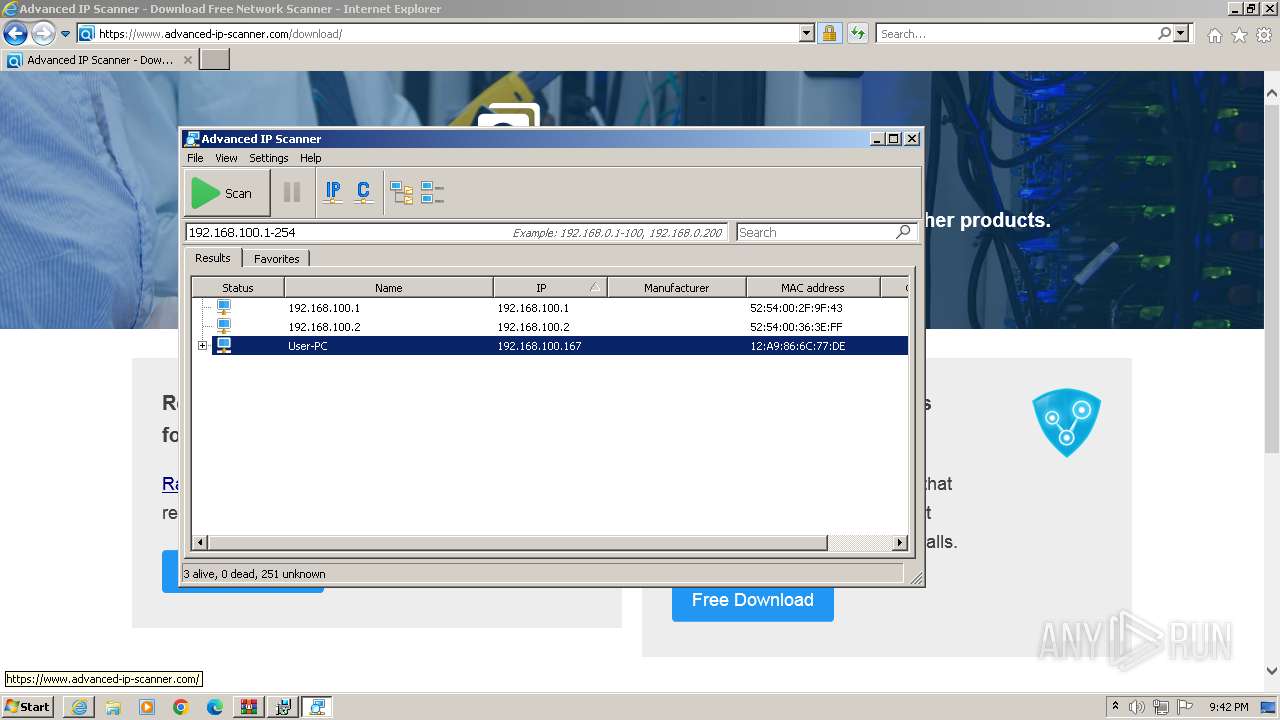Click MAC address 52:54:00:36:3E:FF
The image size is (1280, 720).
796,327
